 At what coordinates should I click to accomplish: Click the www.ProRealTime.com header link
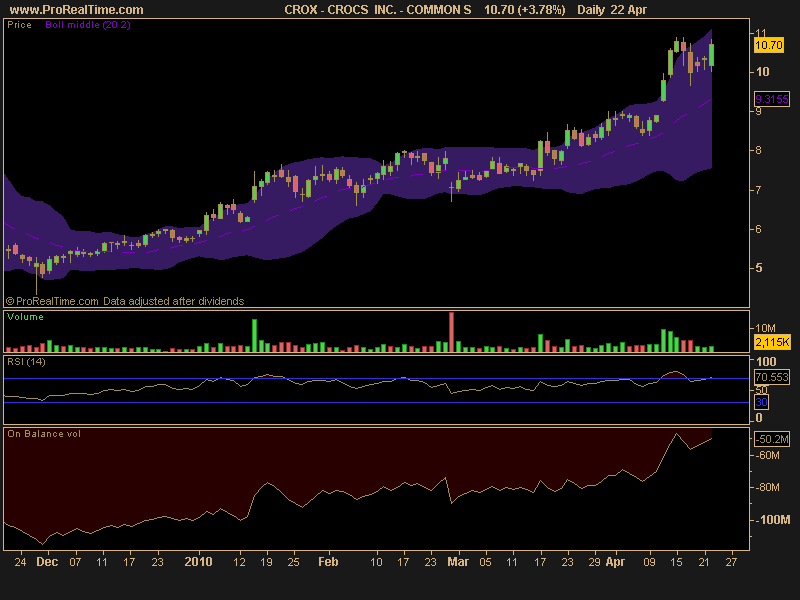77,10
